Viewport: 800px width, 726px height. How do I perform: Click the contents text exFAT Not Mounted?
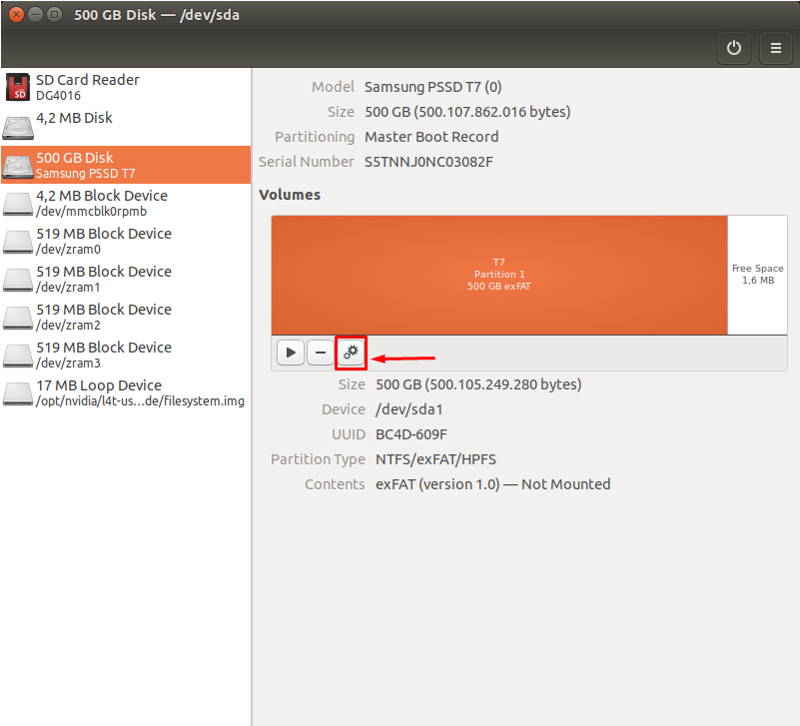coord(493,484)
